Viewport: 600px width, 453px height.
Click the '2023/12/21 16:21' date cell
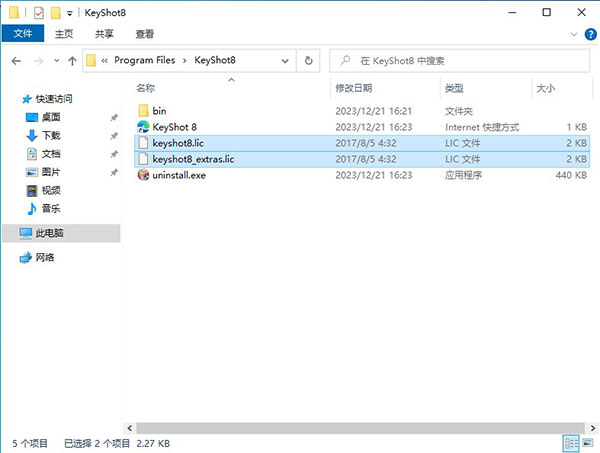pos(374,111)
